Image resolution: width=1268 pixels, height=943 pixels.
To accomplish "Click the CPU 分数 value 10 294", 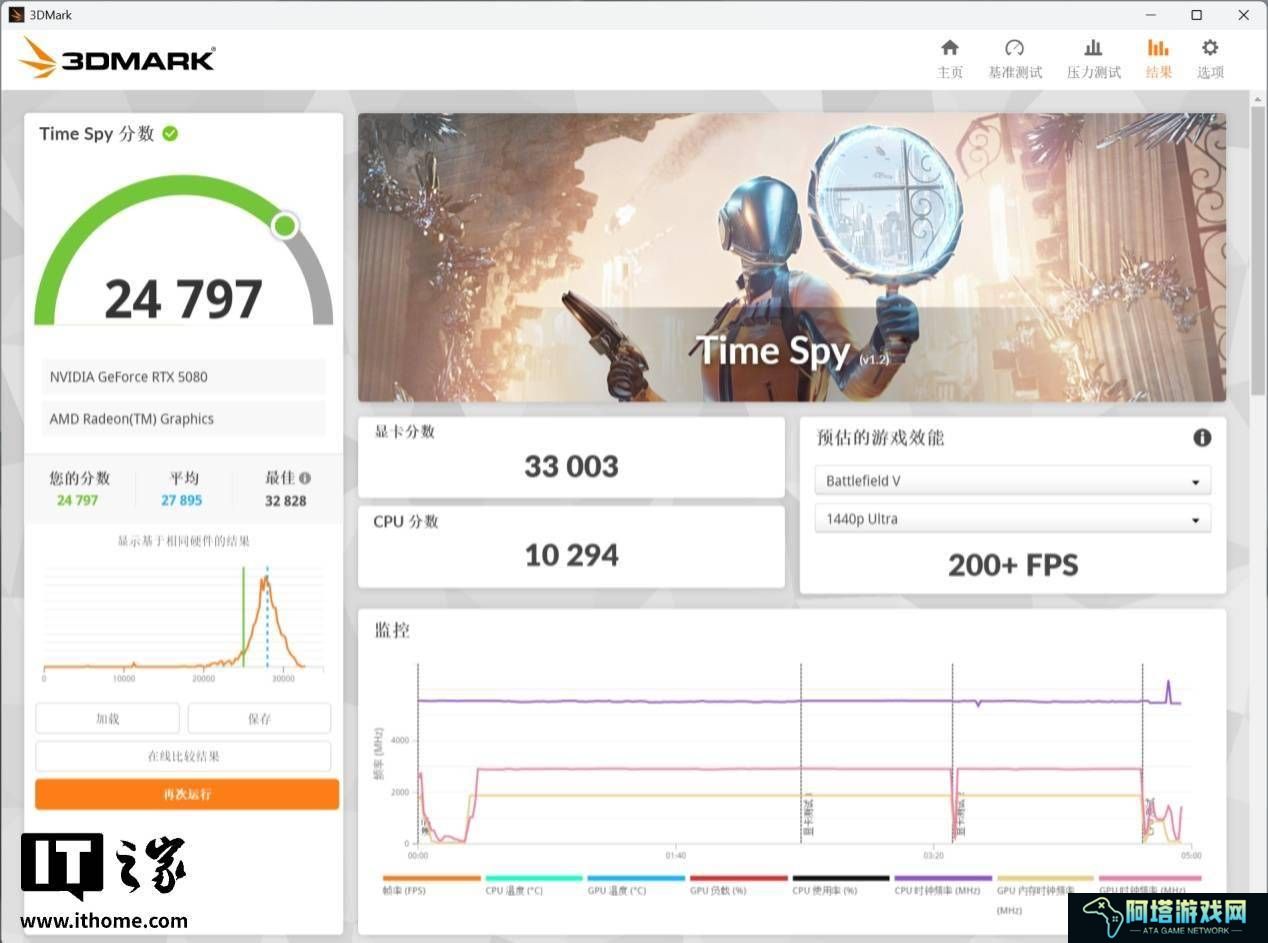I will point(572,555).
